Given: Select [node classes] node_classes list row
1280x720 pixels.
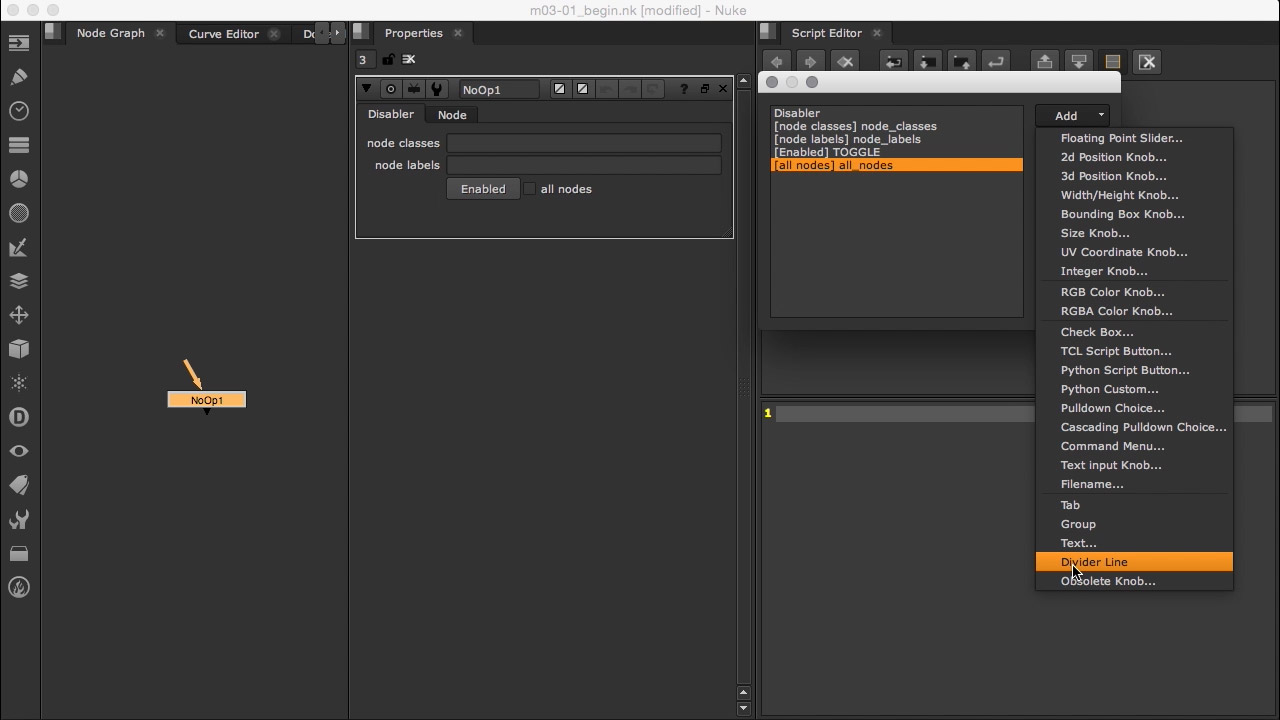Looking at the screenshot, I should pos(897,126).
